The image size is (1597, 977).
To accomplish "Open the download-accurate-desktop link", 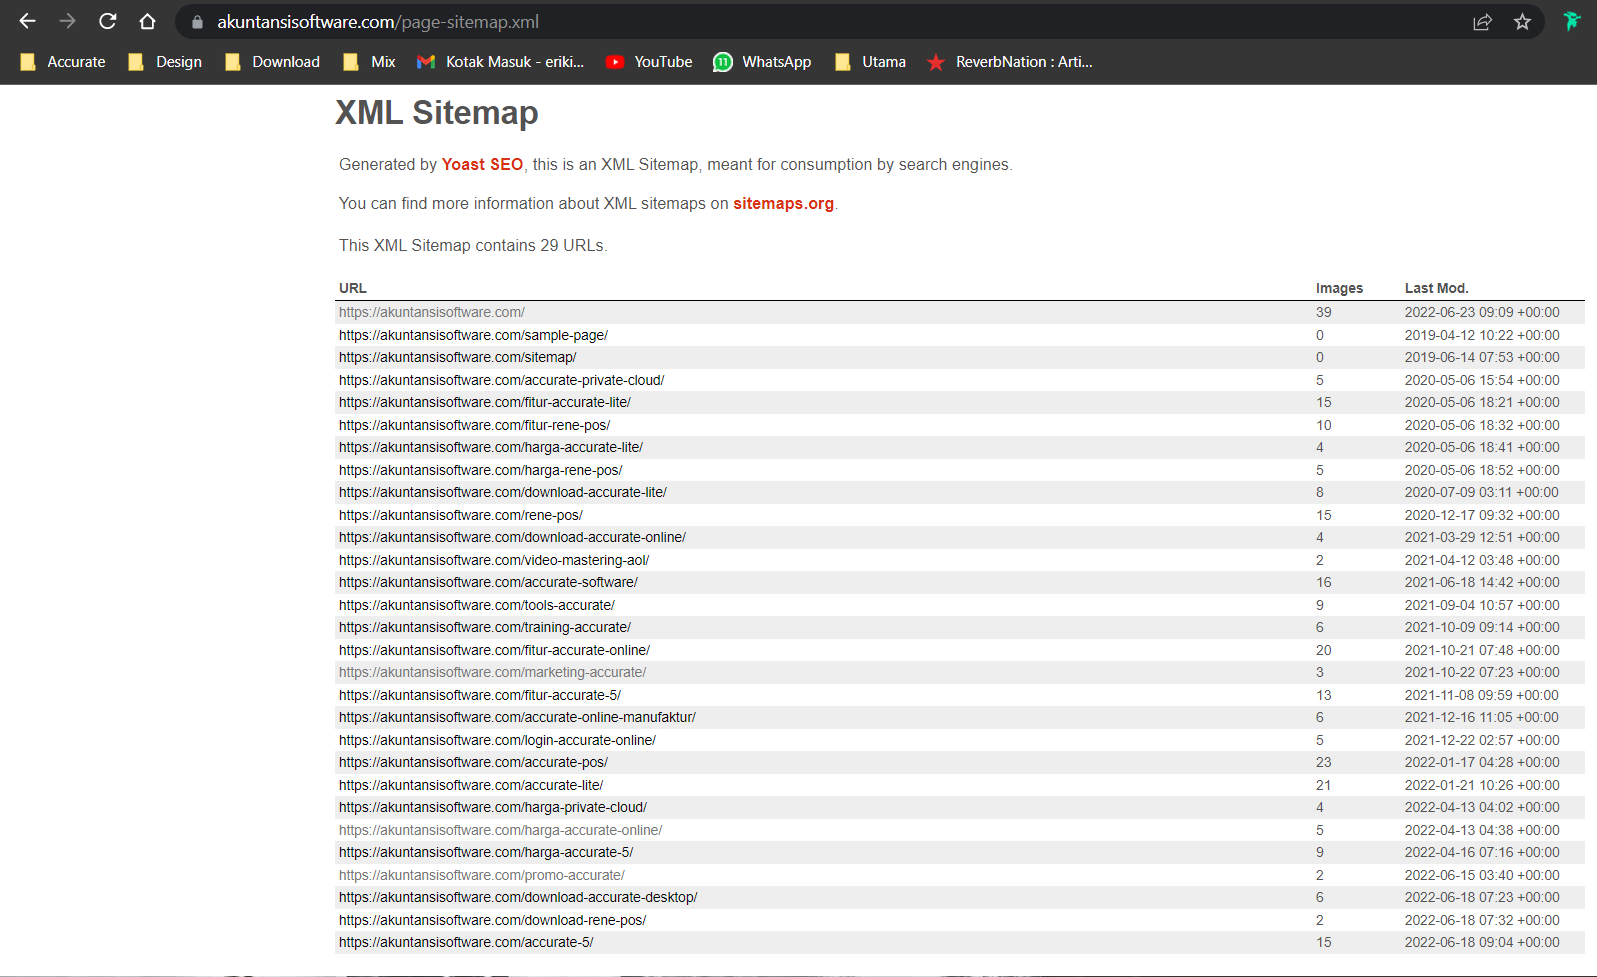I will click(518, 898).
